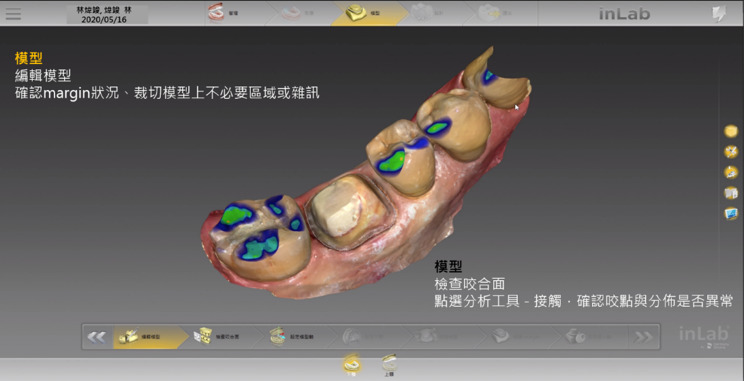Image resolution: width=744 pixels, height=381 pixels.
Task: Click the first round yellow side-panel icon
Action: [x=731, y=131]
